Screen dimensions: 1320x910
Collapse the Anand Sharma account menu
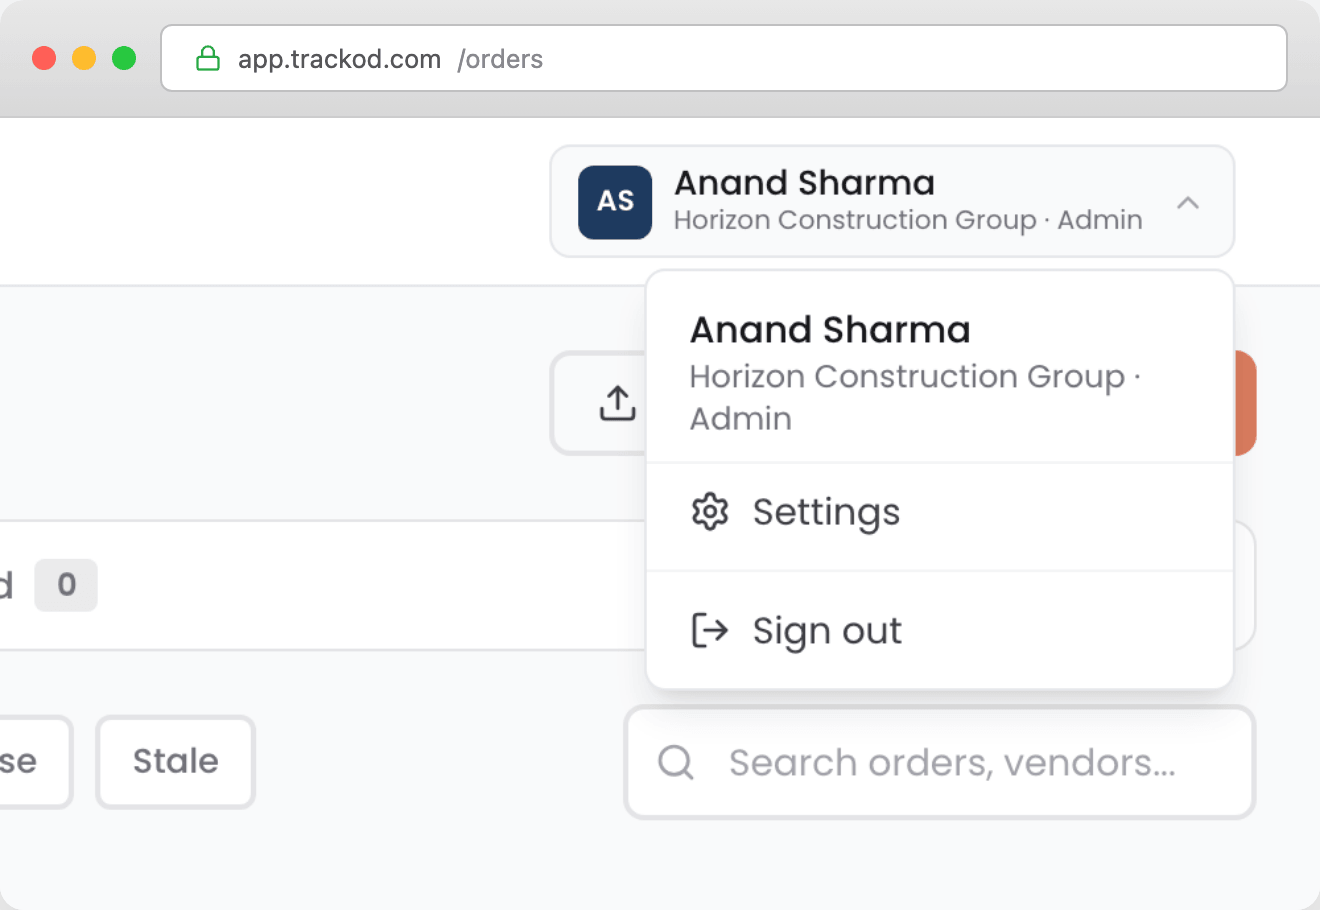[1189, 202]
